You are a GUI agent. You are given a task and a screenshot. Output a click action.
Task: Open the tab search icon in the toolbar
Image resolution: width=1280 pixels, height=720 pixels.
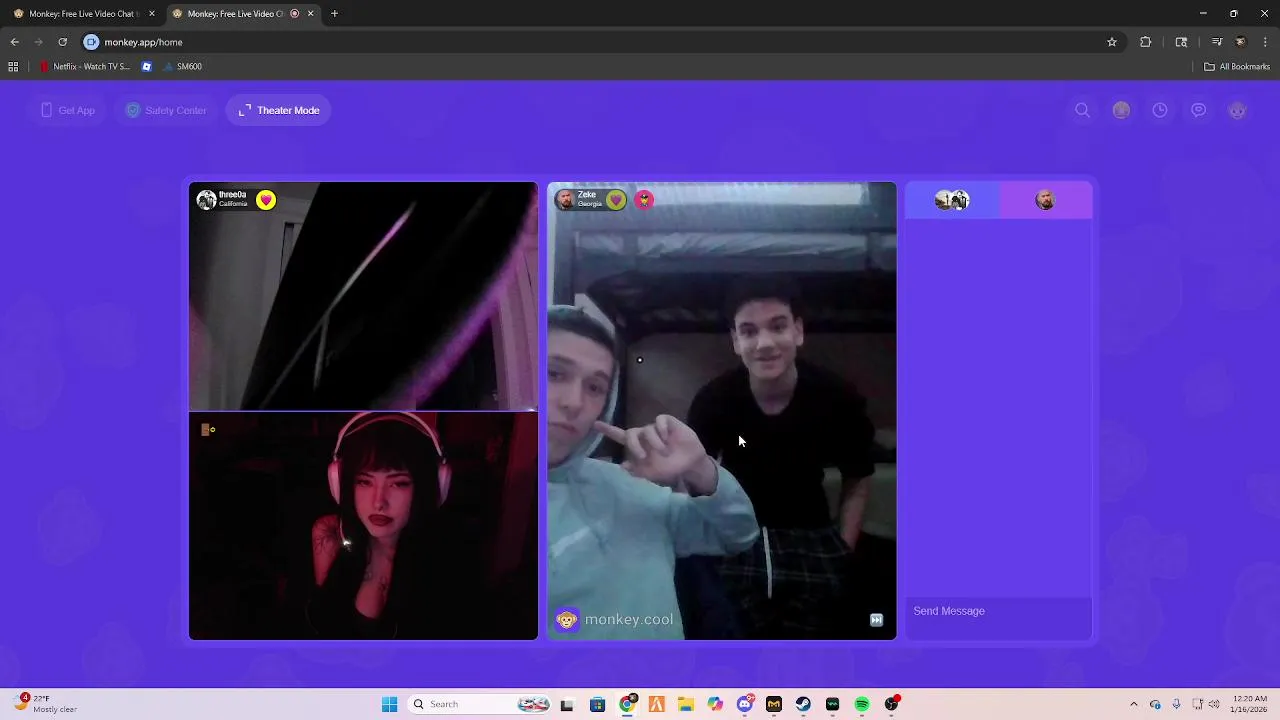click(x=1181, y=42)
